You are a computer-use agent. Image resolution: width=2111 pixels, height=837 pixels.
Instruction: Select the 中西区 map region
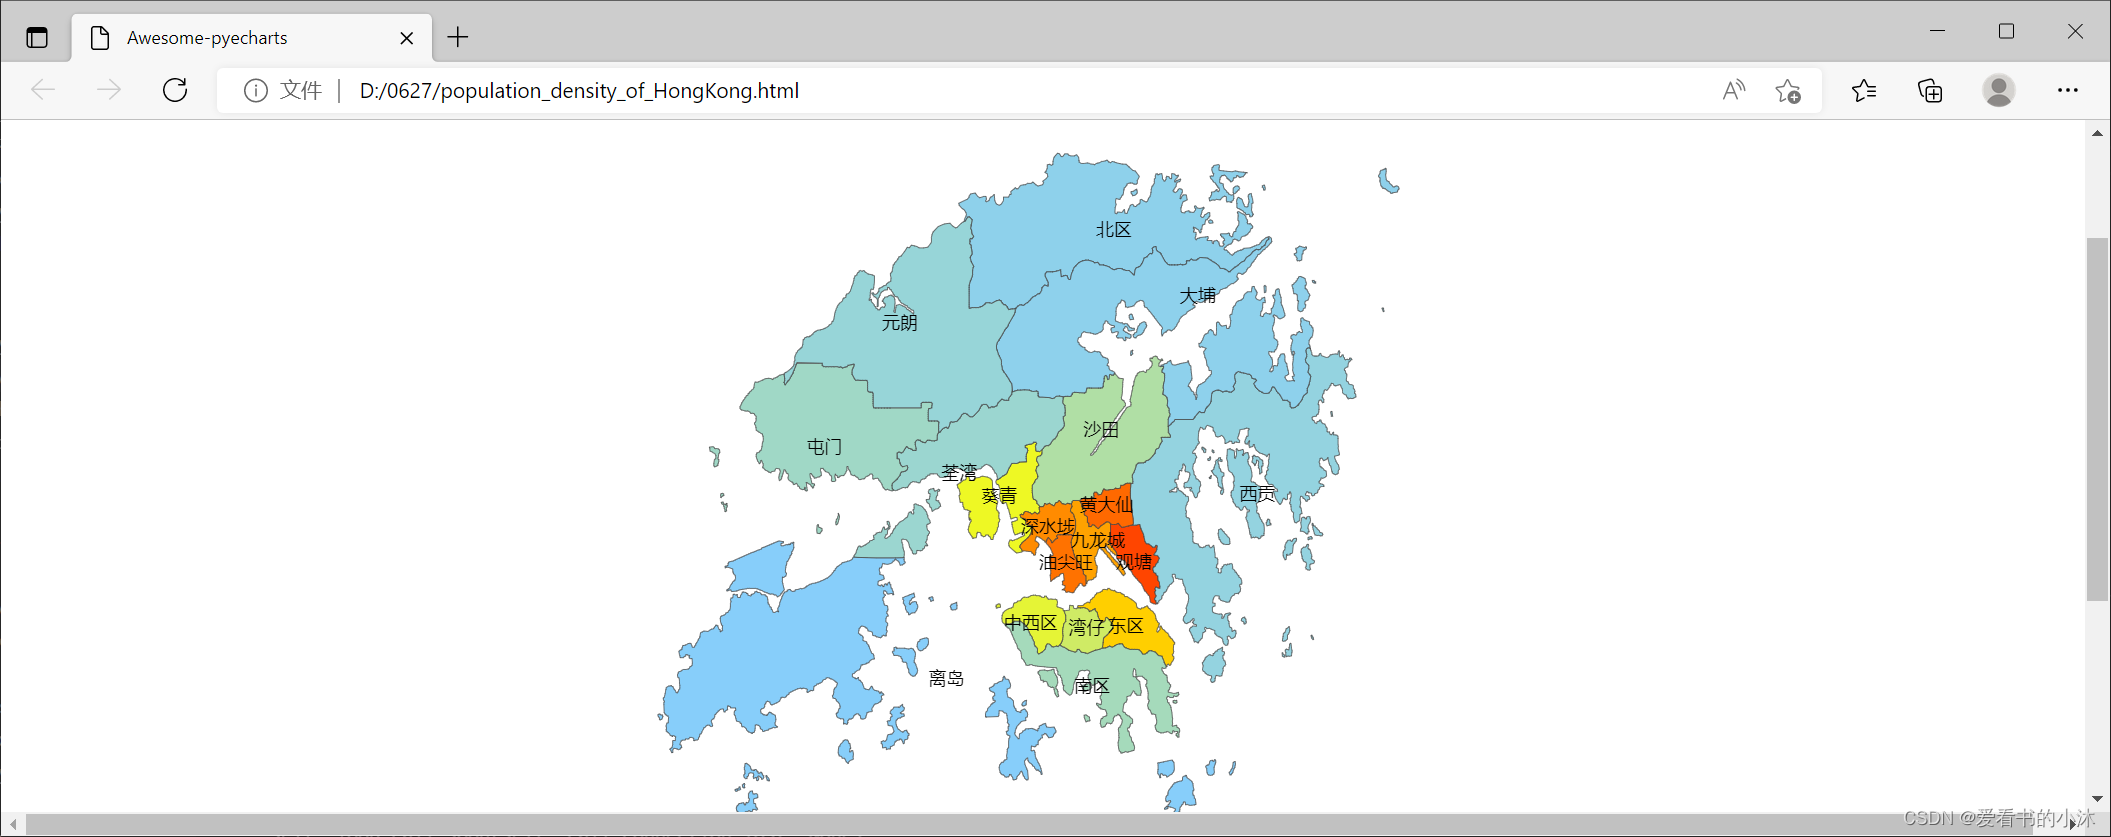(1031, 623)
